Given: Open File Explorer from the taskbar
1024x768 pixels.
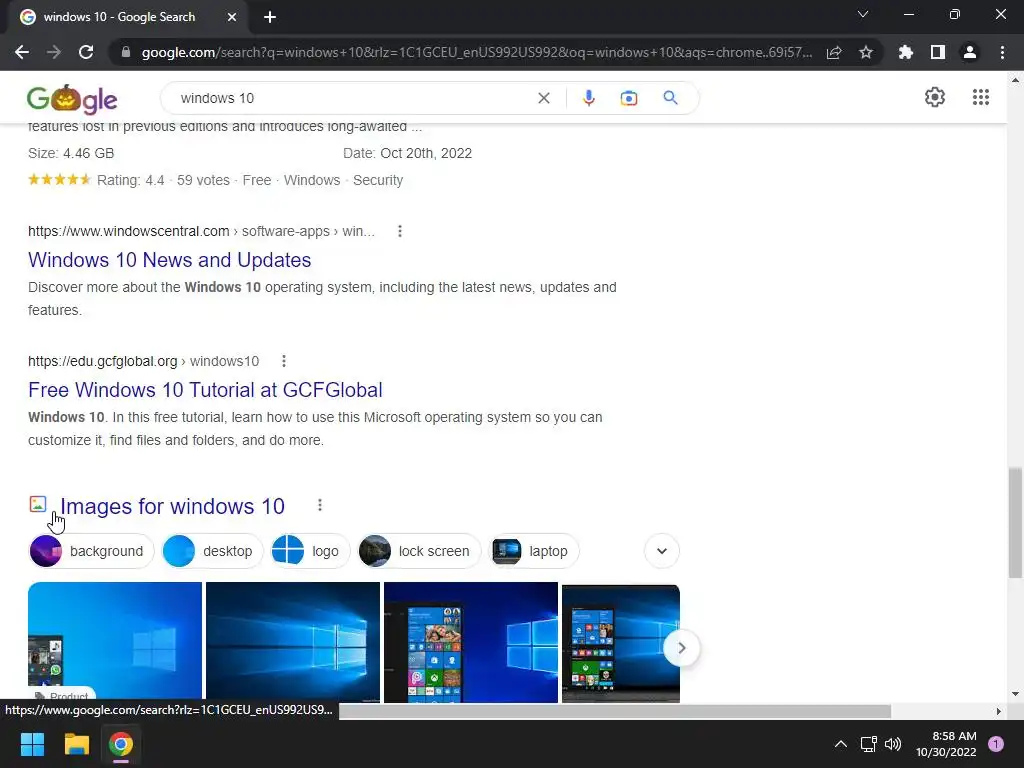Looking at the screenshot, I should click(76, 744).
